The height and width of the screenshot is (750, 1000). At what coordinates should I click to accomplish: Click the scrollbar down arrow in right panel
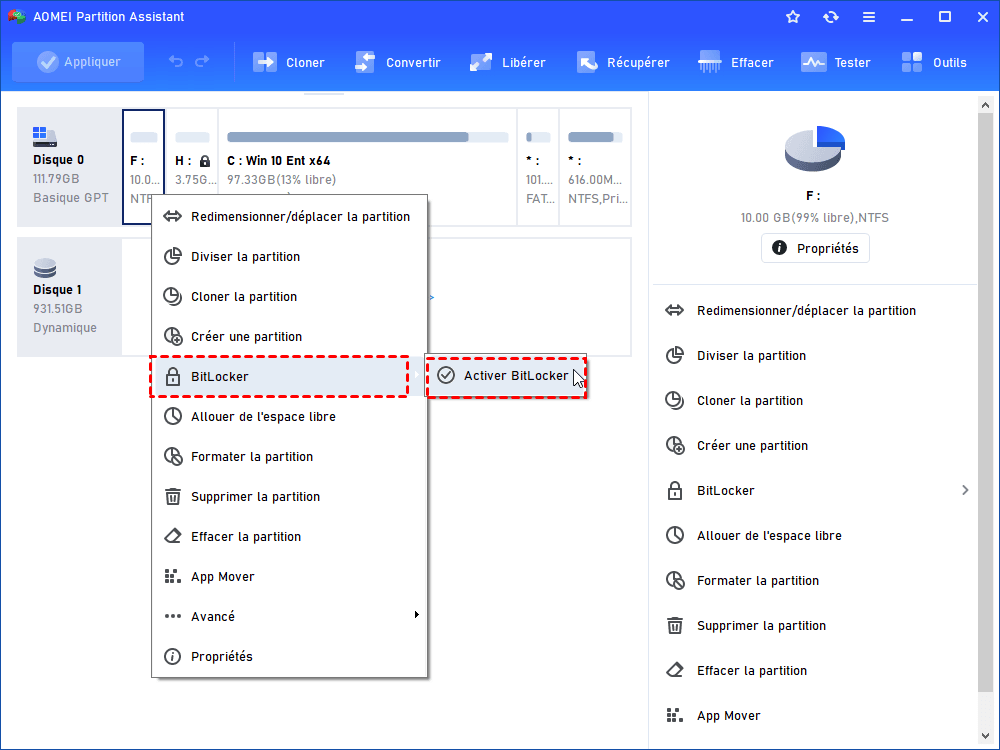click(x=985, y=737)
